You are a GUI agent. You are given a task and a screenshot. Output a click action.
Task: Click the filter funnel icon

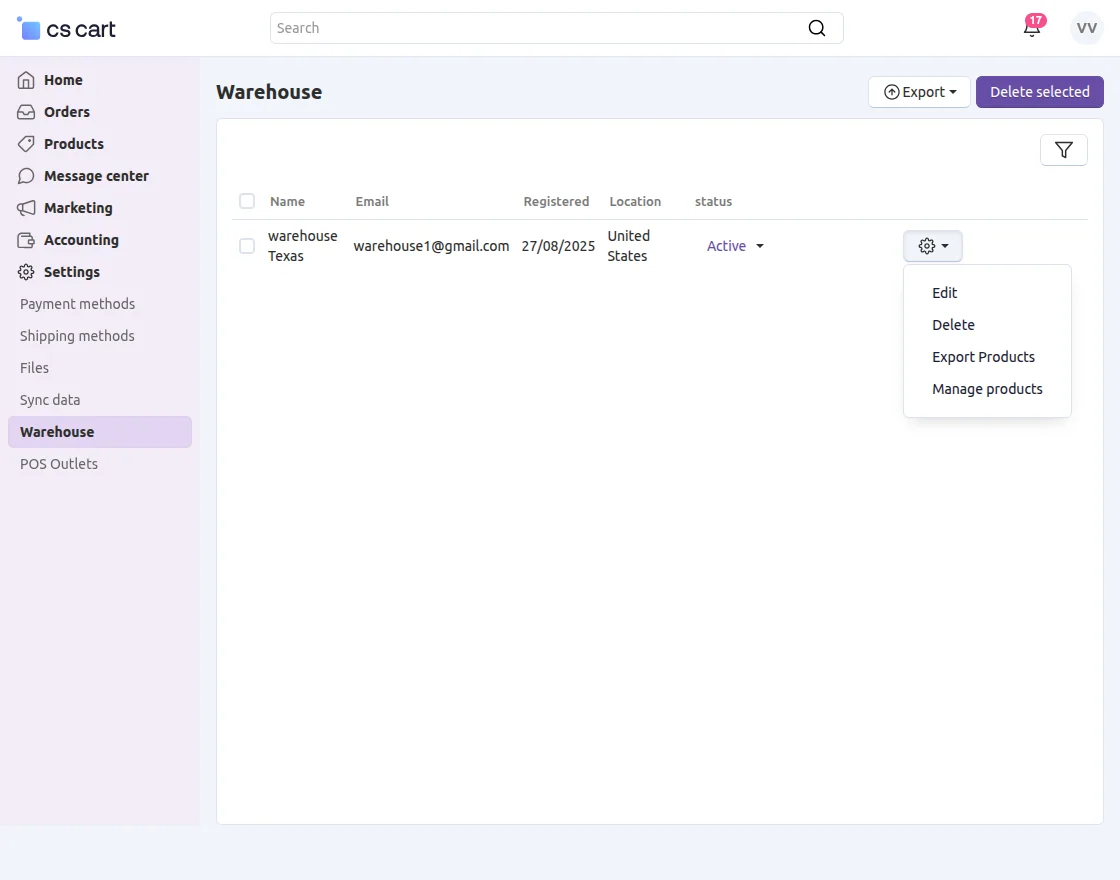point(1063,150)
